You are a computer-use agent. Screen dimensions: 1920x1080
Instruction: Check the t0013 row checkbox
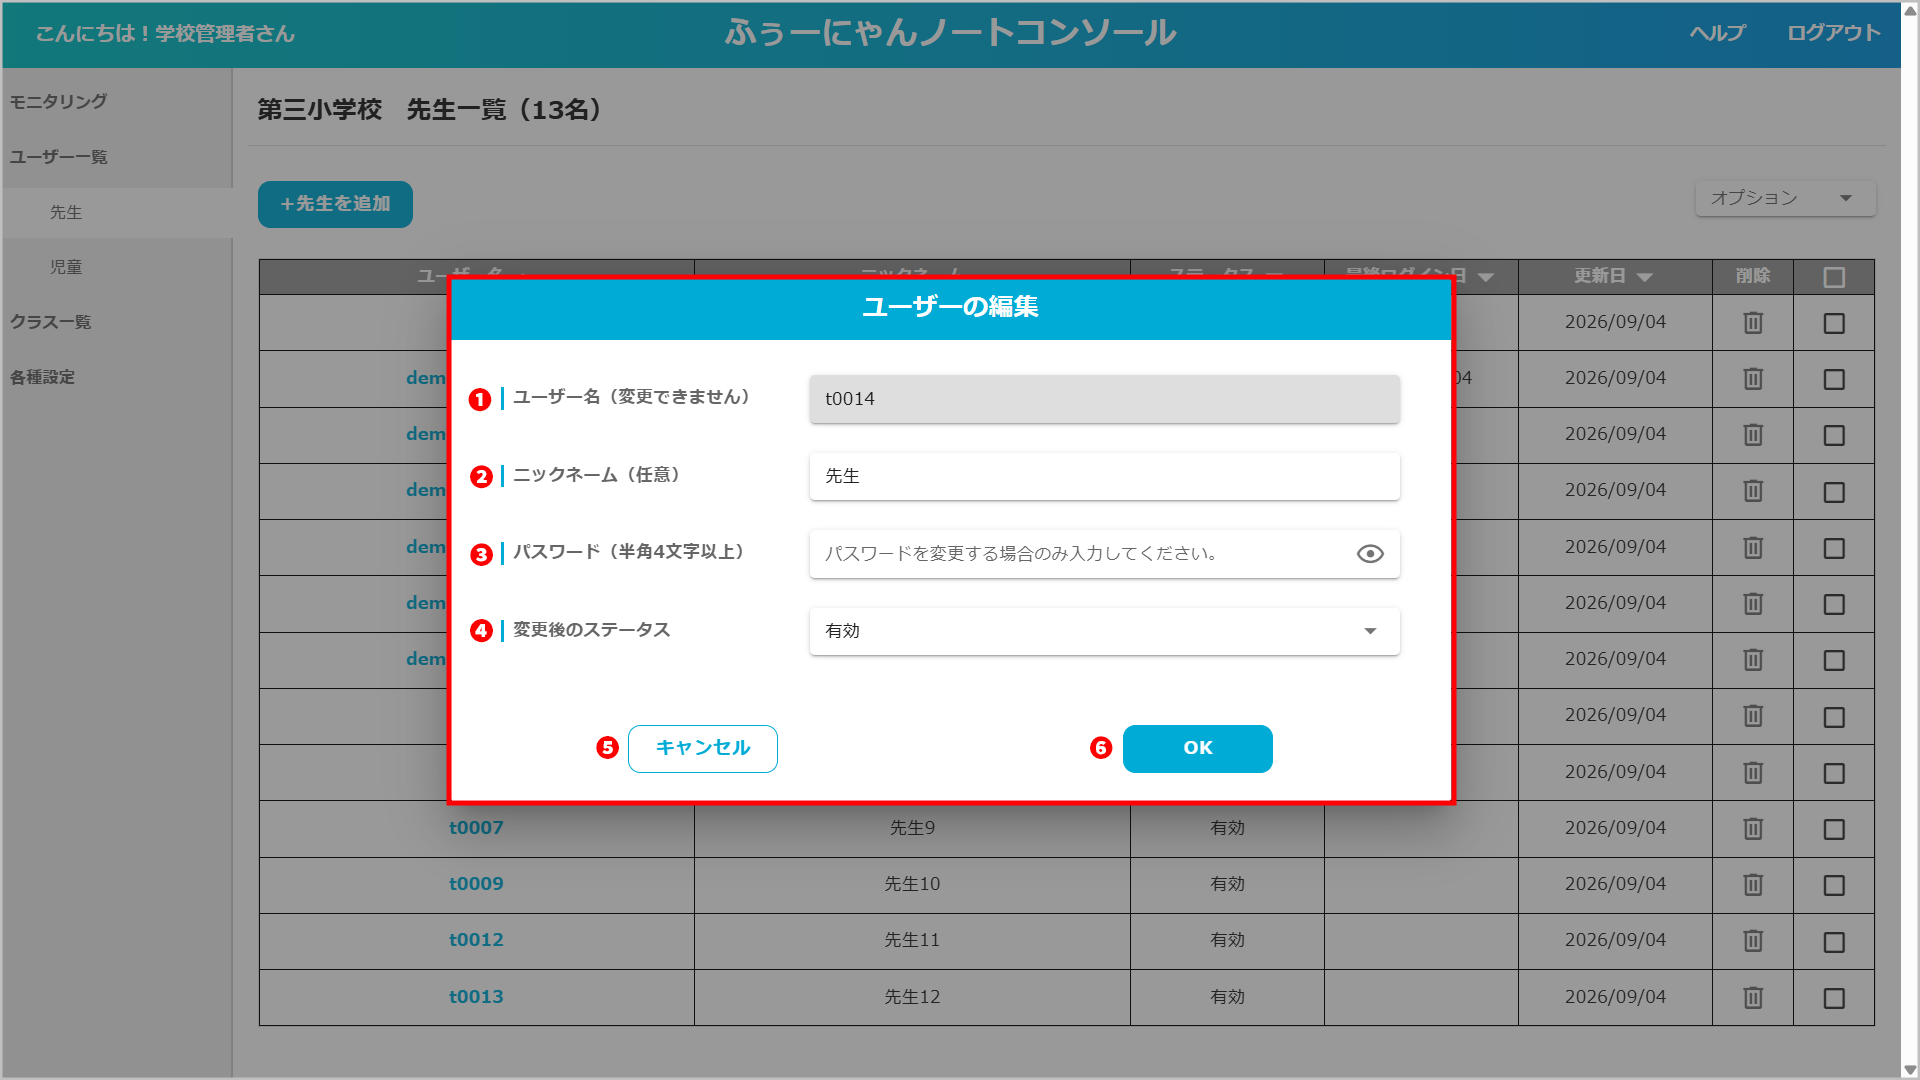(x=1834, y=998)
